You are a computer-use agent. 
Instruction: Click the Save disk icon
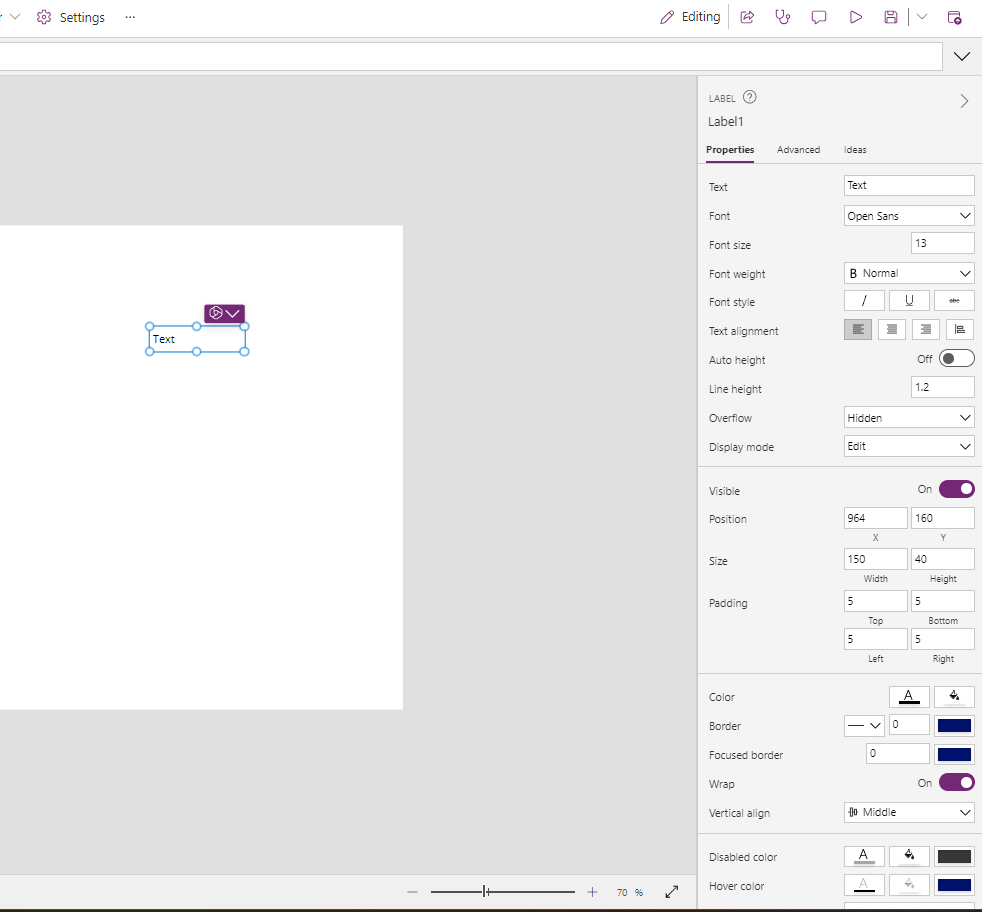pos(891,17)
